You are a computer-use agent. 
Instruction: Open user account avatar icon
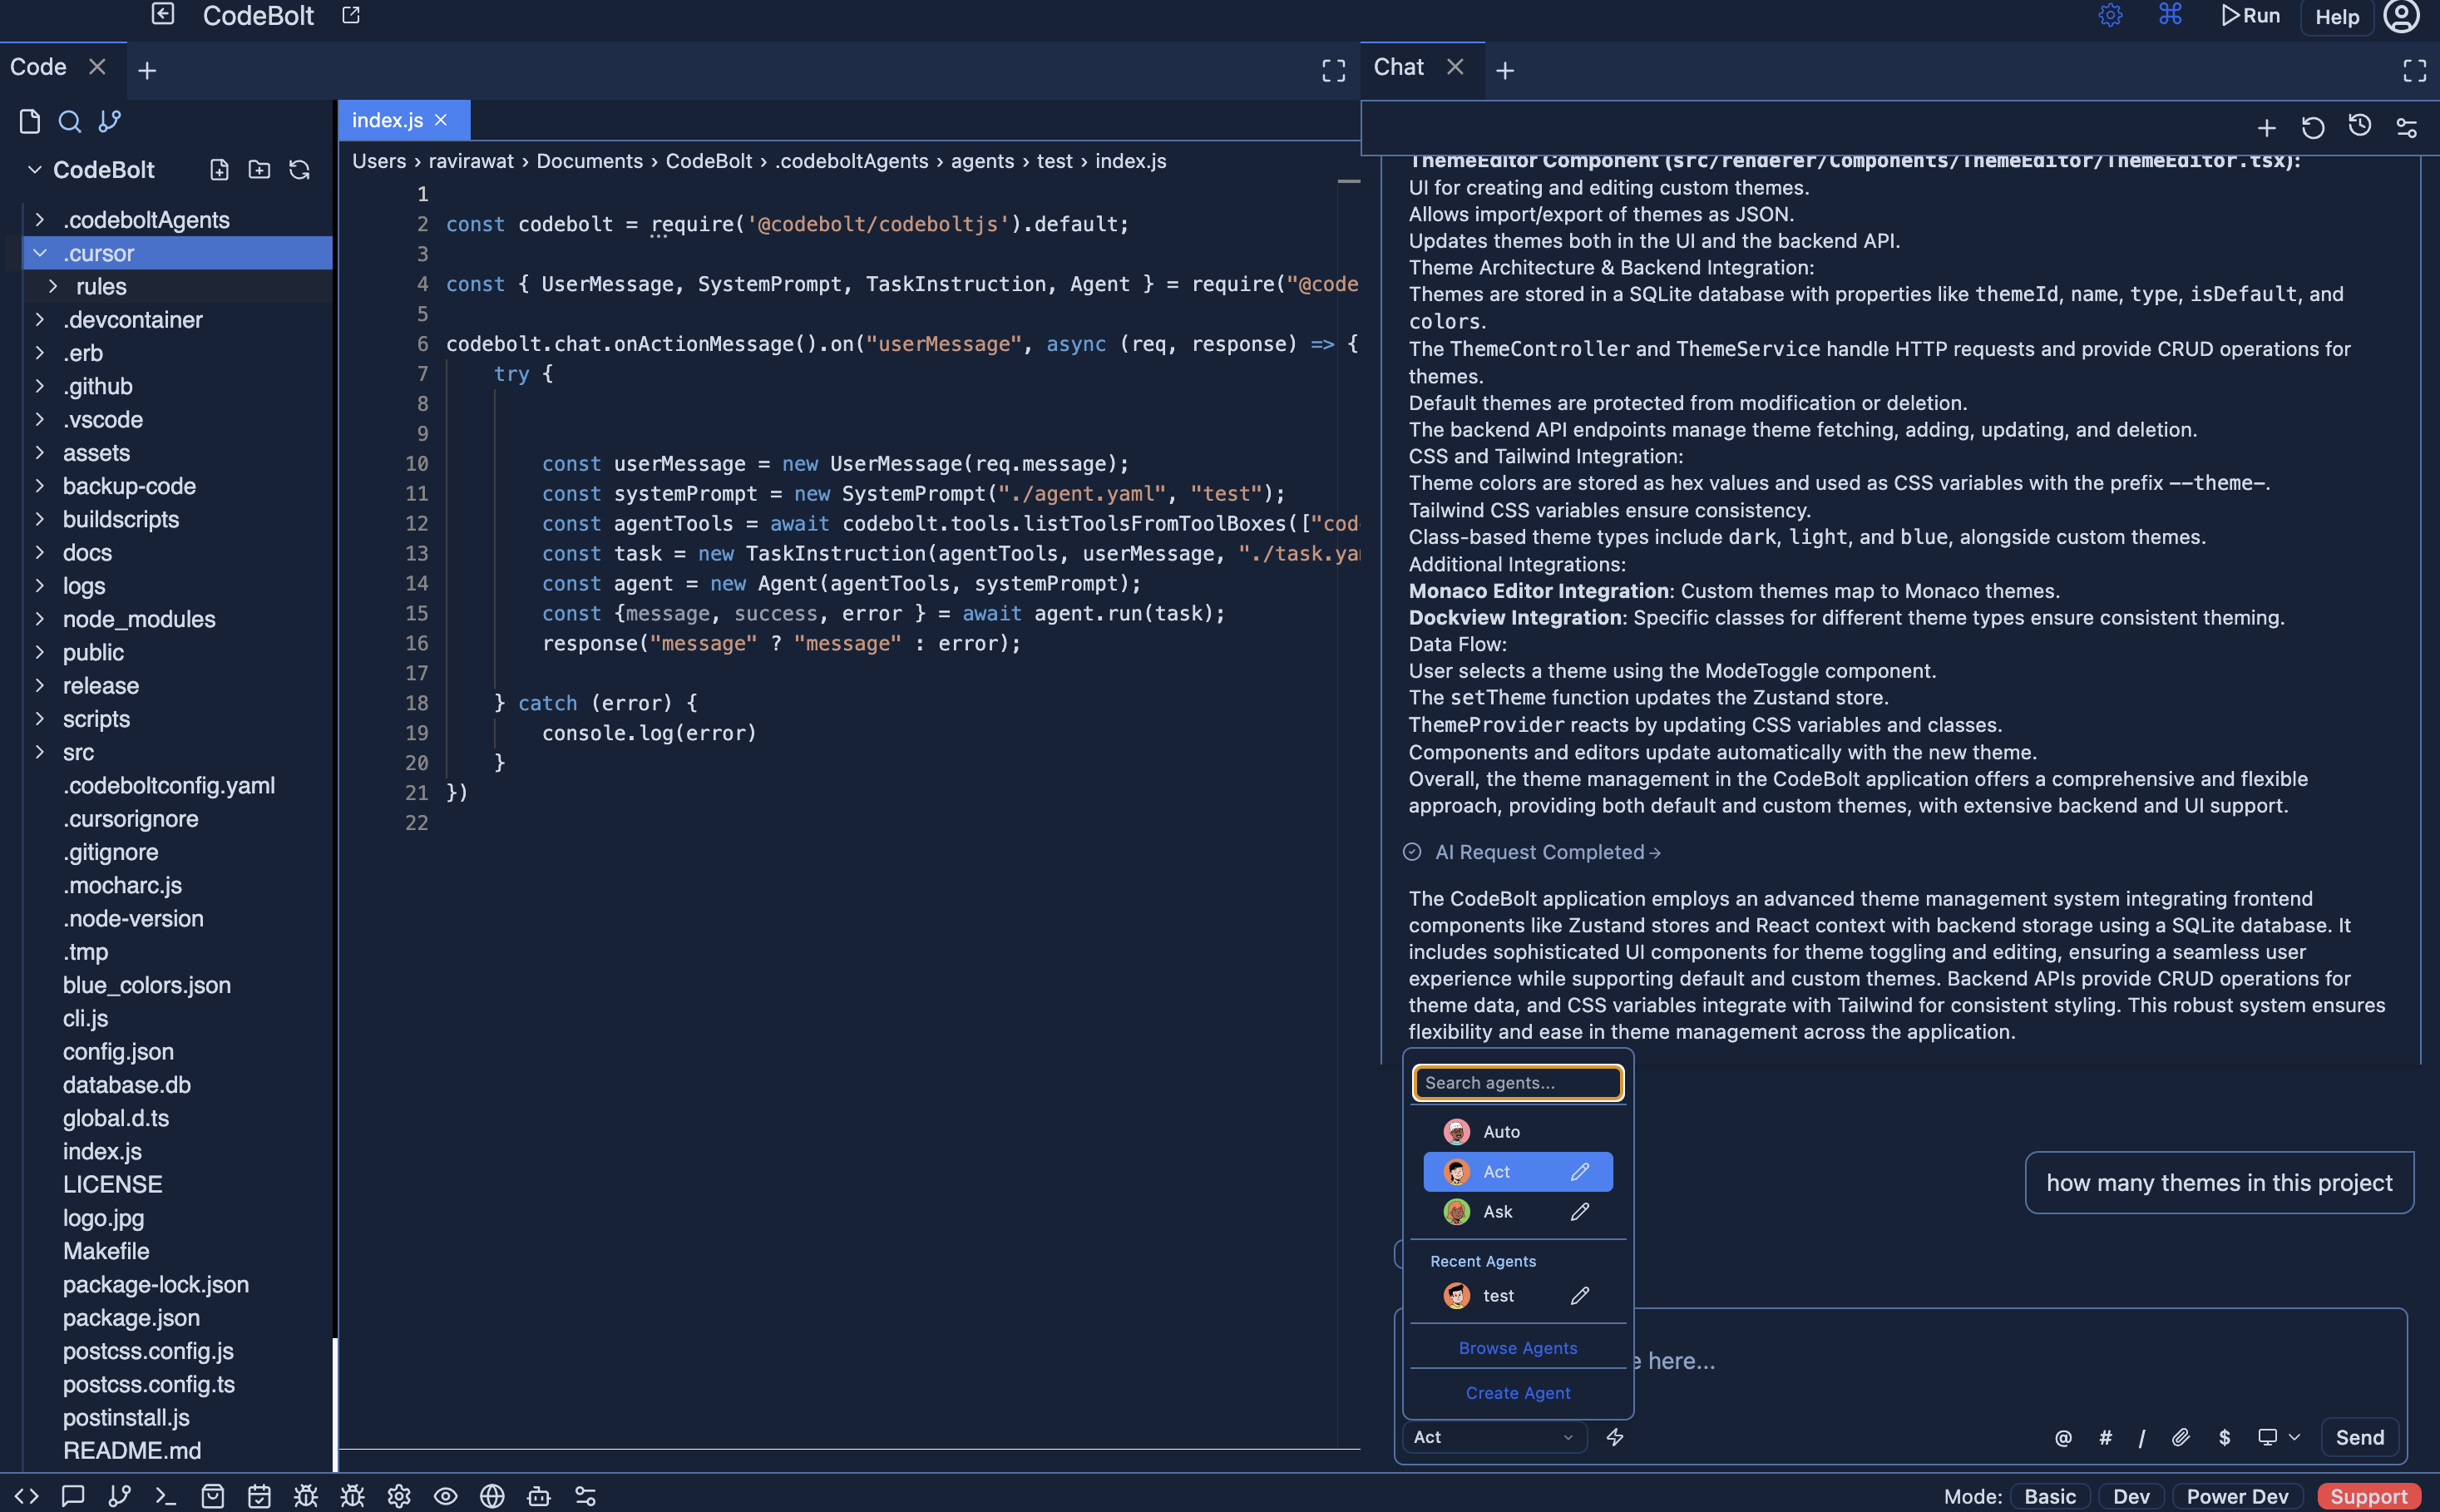tap(2402, 15)
